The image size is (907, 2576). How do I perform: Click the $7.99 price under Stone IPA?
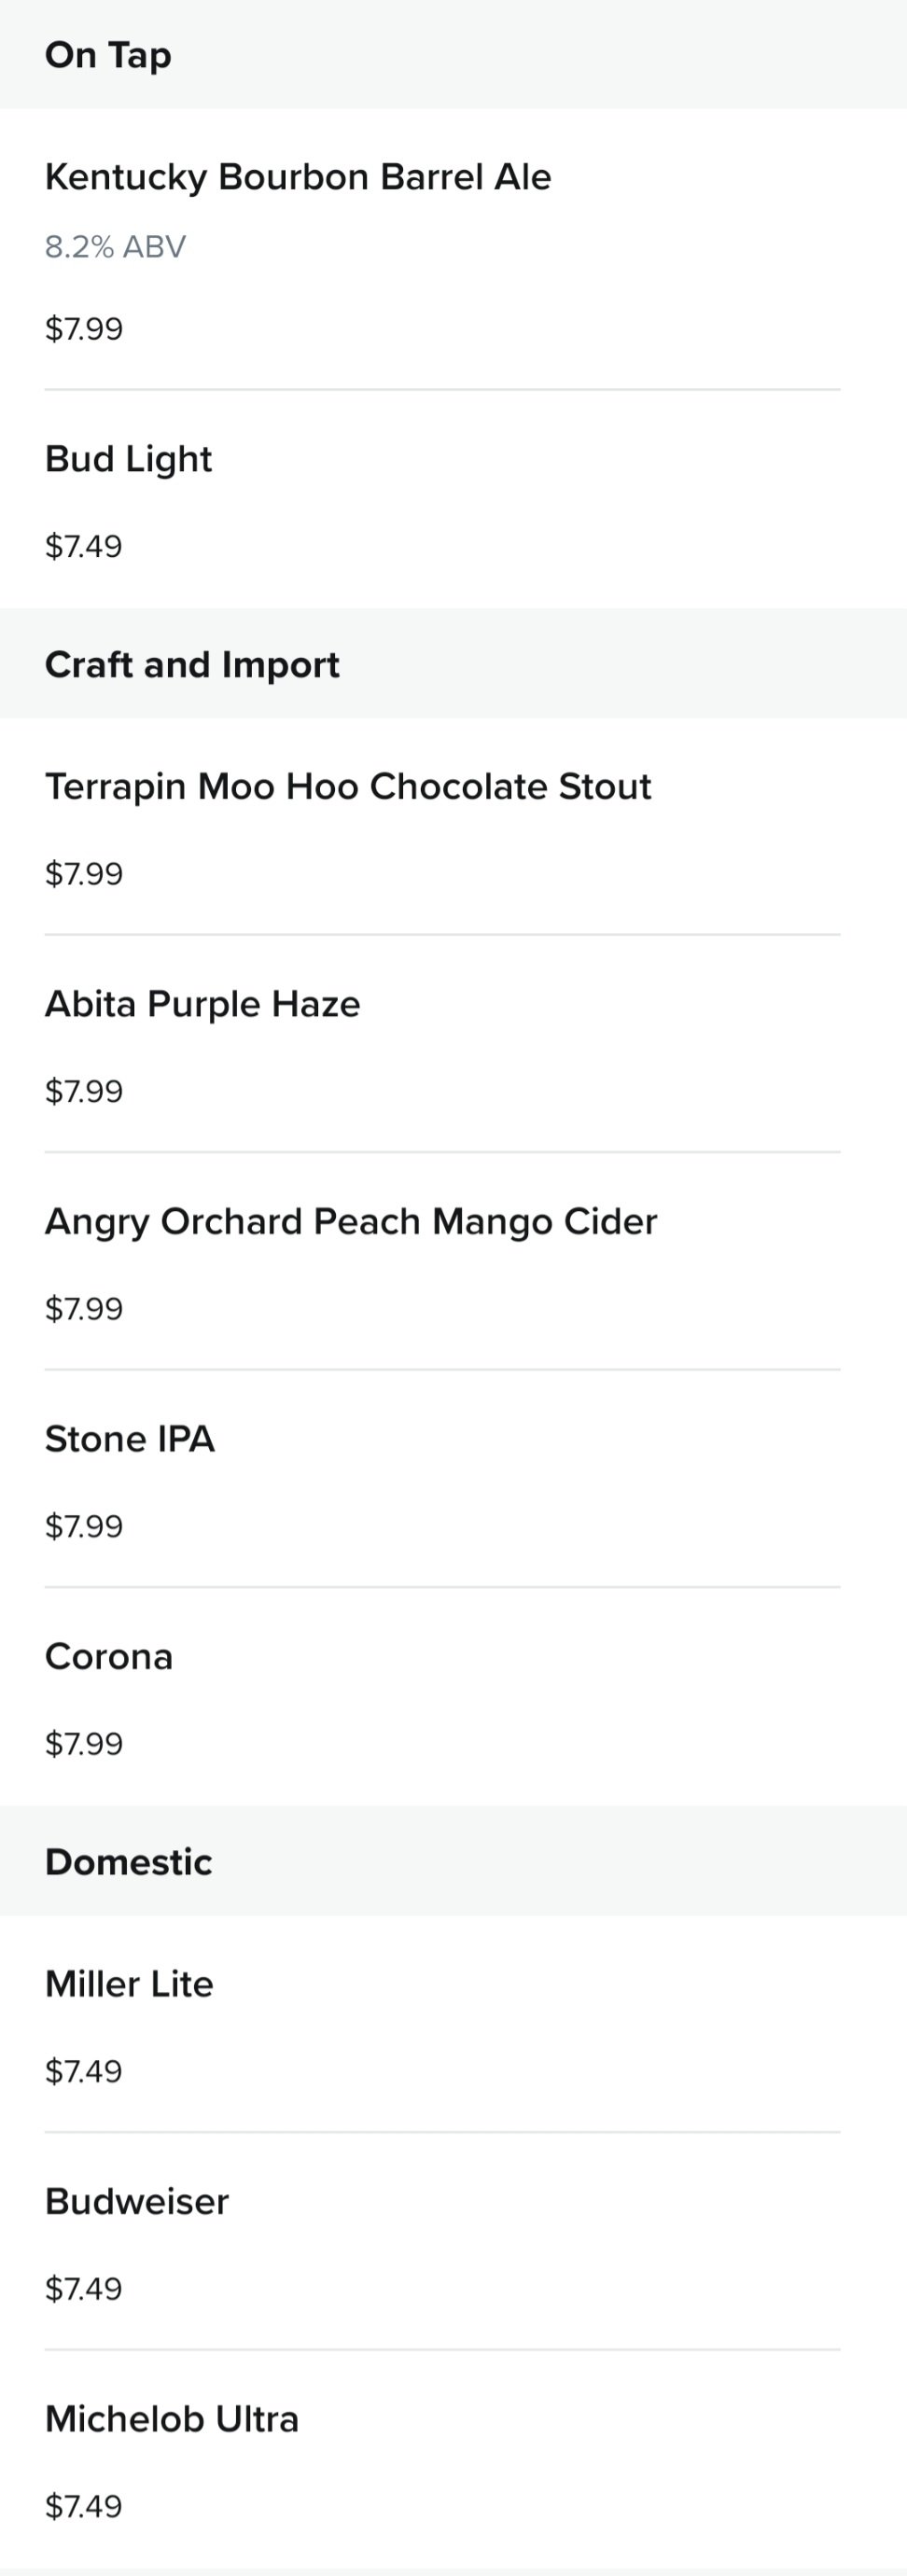(x=84, y=1527)
